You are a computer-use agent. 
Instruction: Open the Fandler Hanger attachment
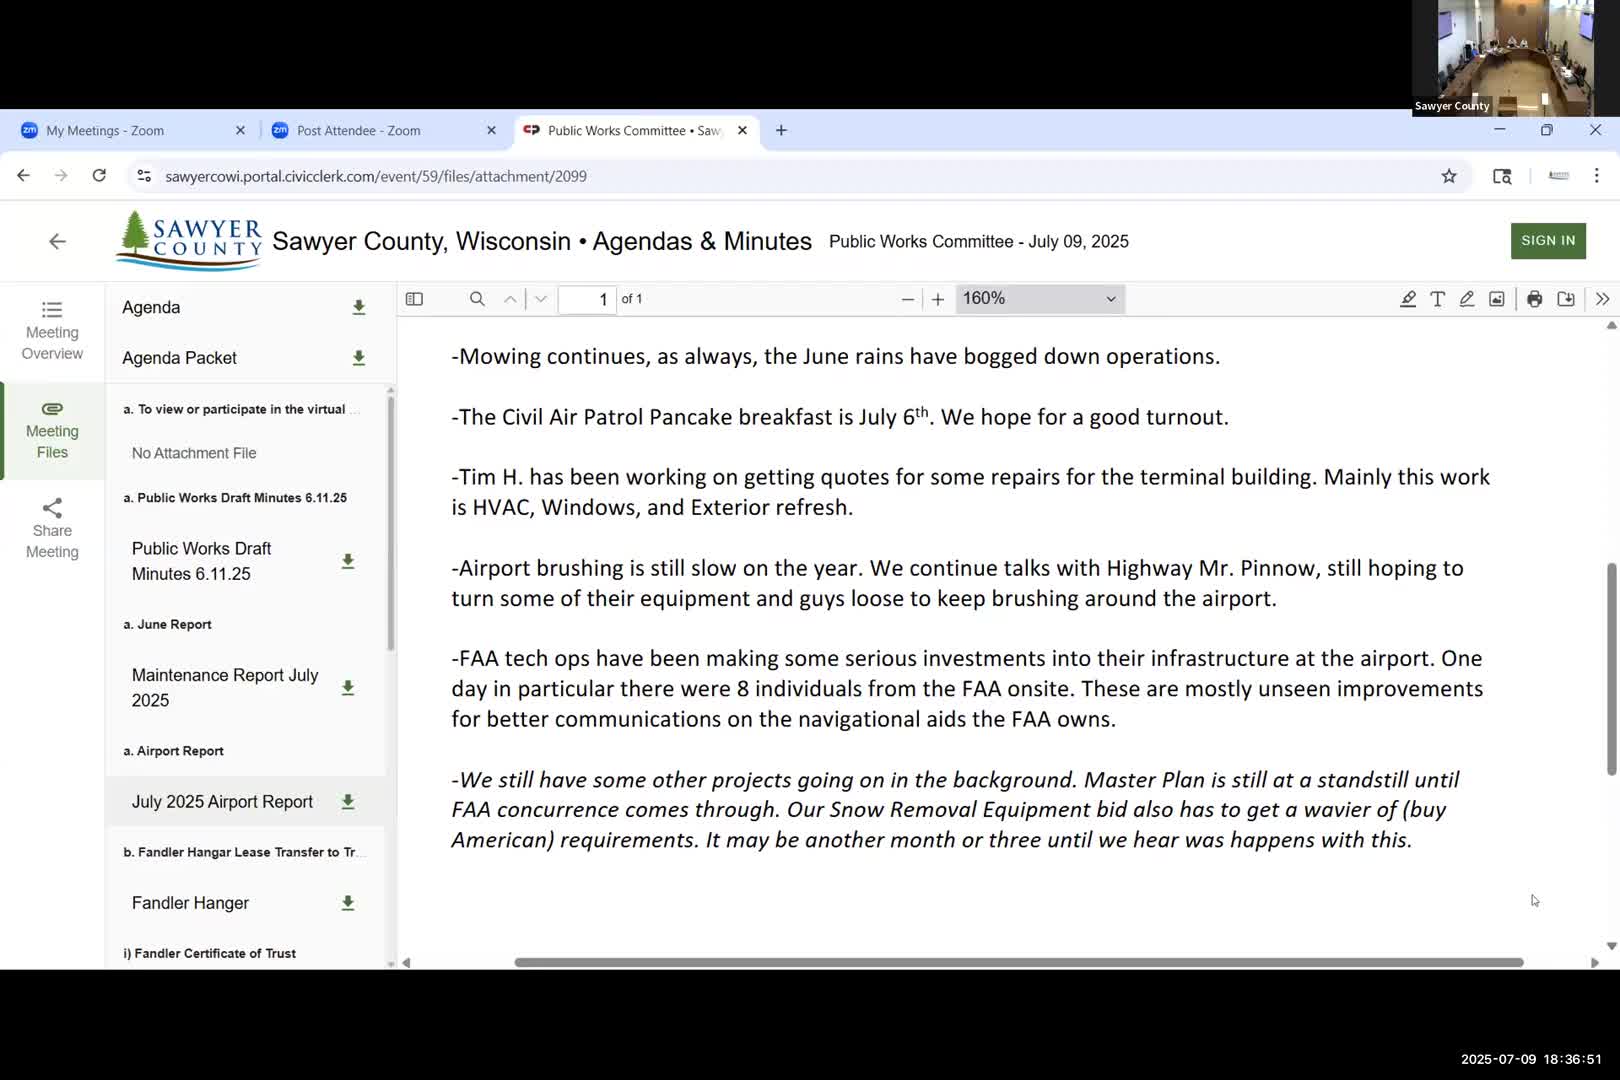click(x=190, y=903)
